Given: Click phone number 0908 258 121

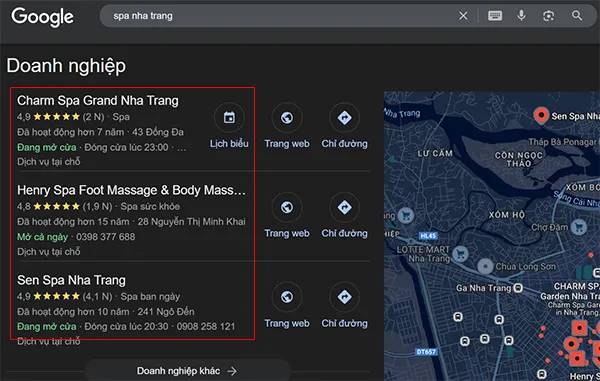Looking at the screenshot, I should (206, 326).
